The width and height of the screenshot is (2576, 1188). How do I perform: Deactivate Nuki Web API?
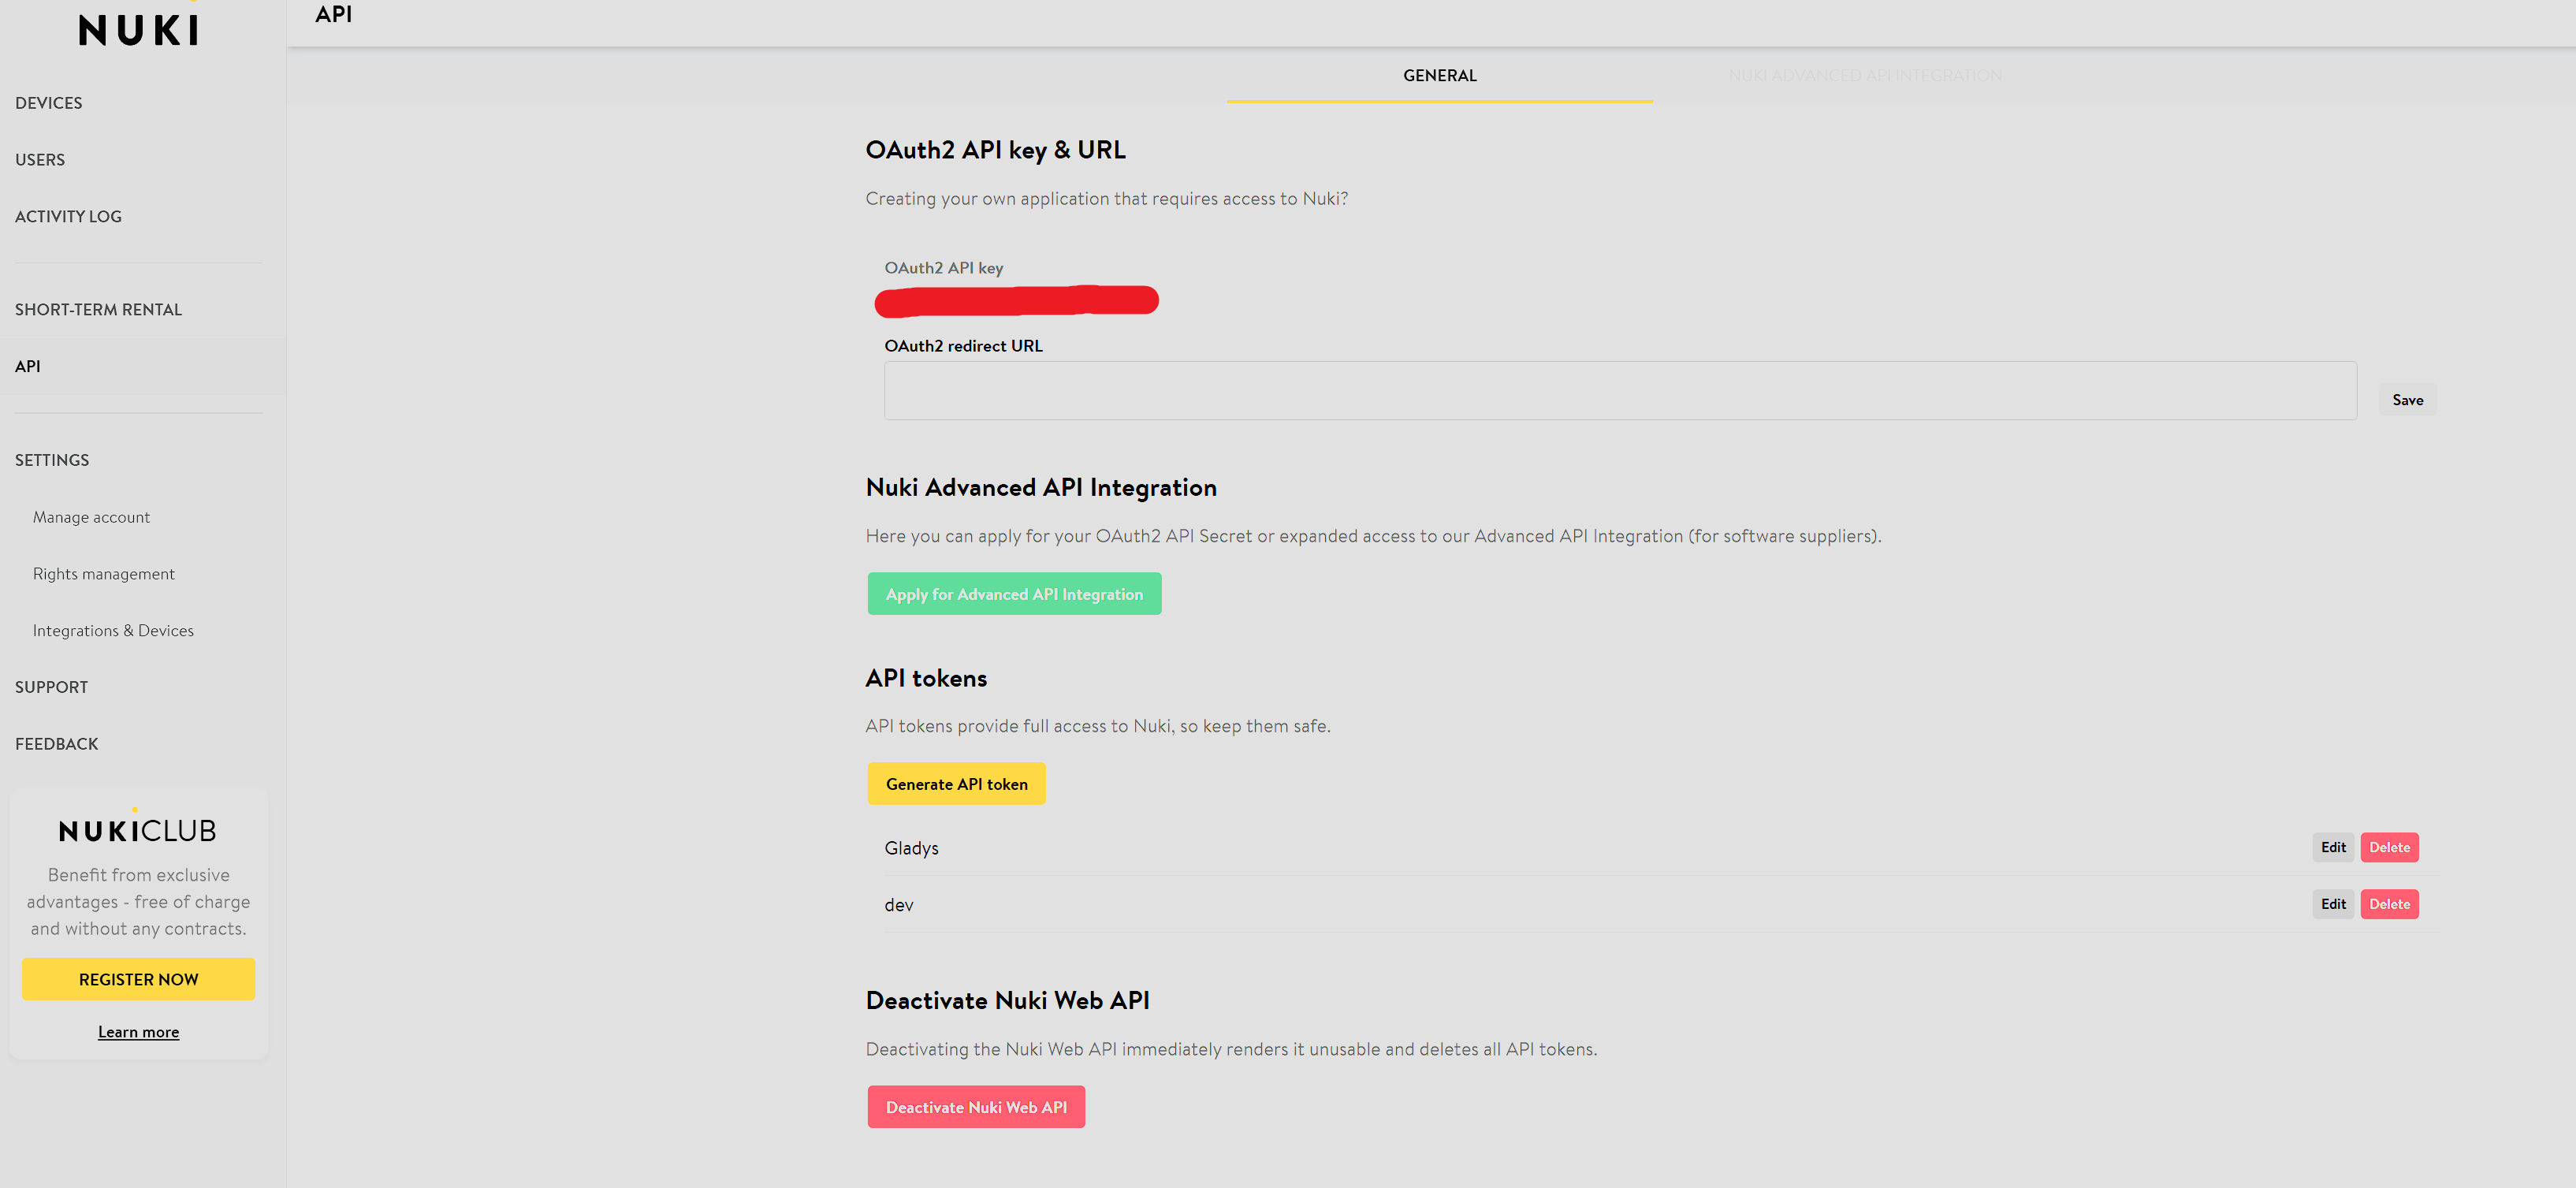[976, 1107]
